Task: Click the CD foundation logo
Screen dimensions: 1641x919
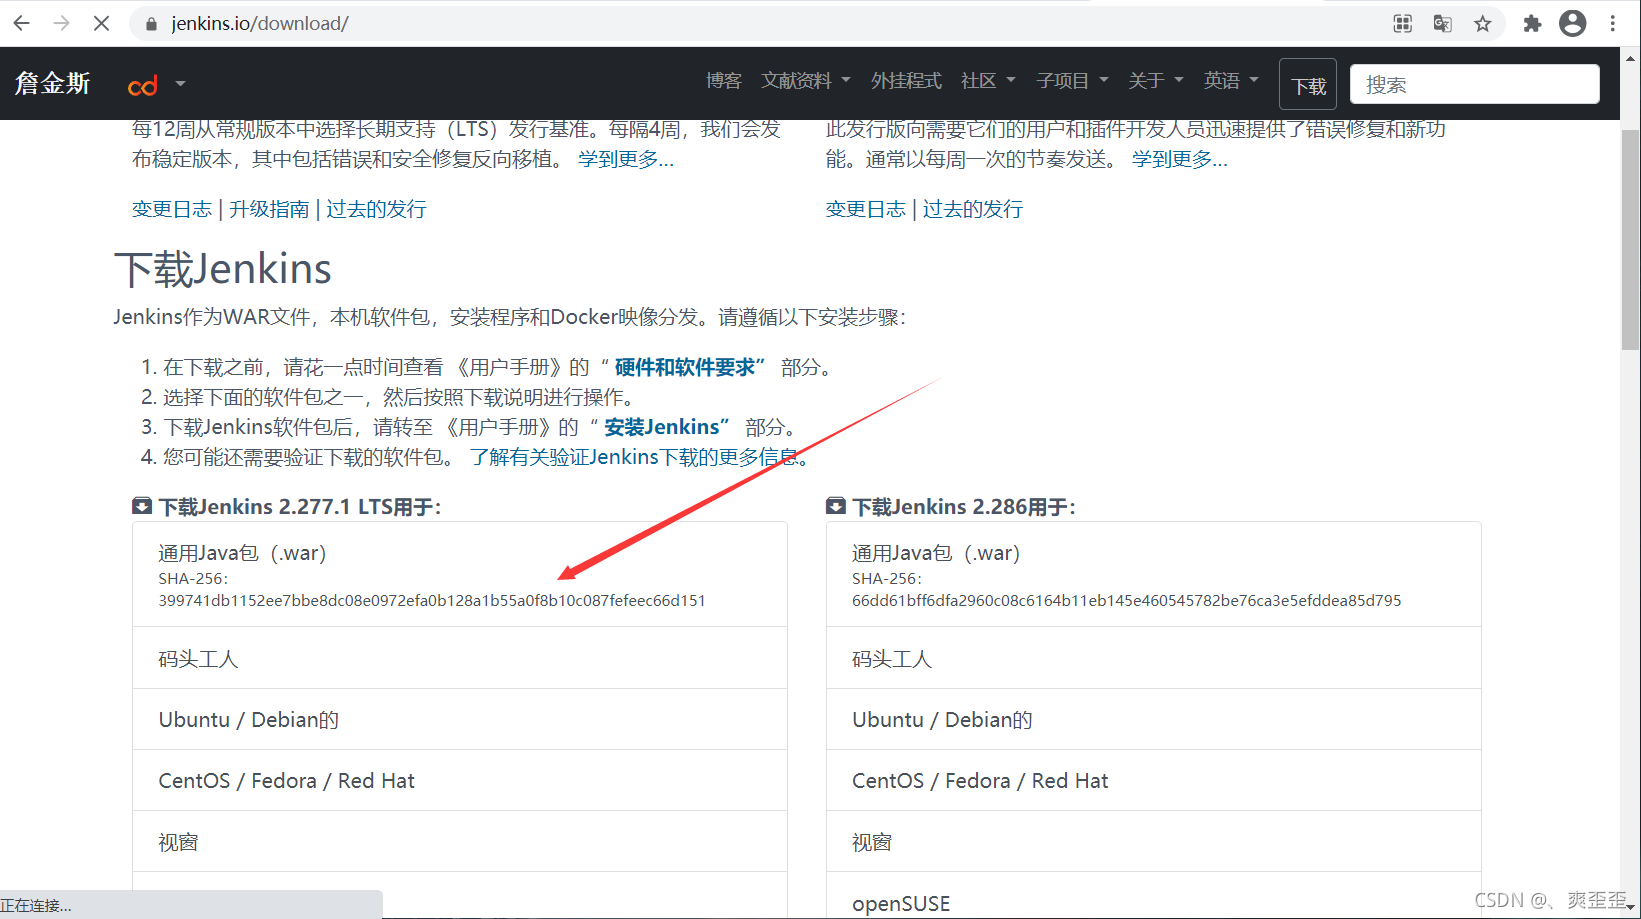Action: [x=142, y=85]
